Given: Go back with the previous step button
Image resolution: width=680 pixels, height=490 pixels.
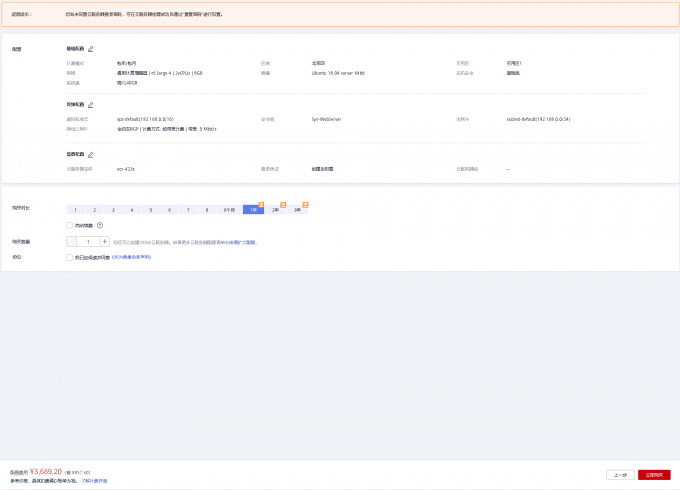Looking at the screenshot, I should pos(620,474).
